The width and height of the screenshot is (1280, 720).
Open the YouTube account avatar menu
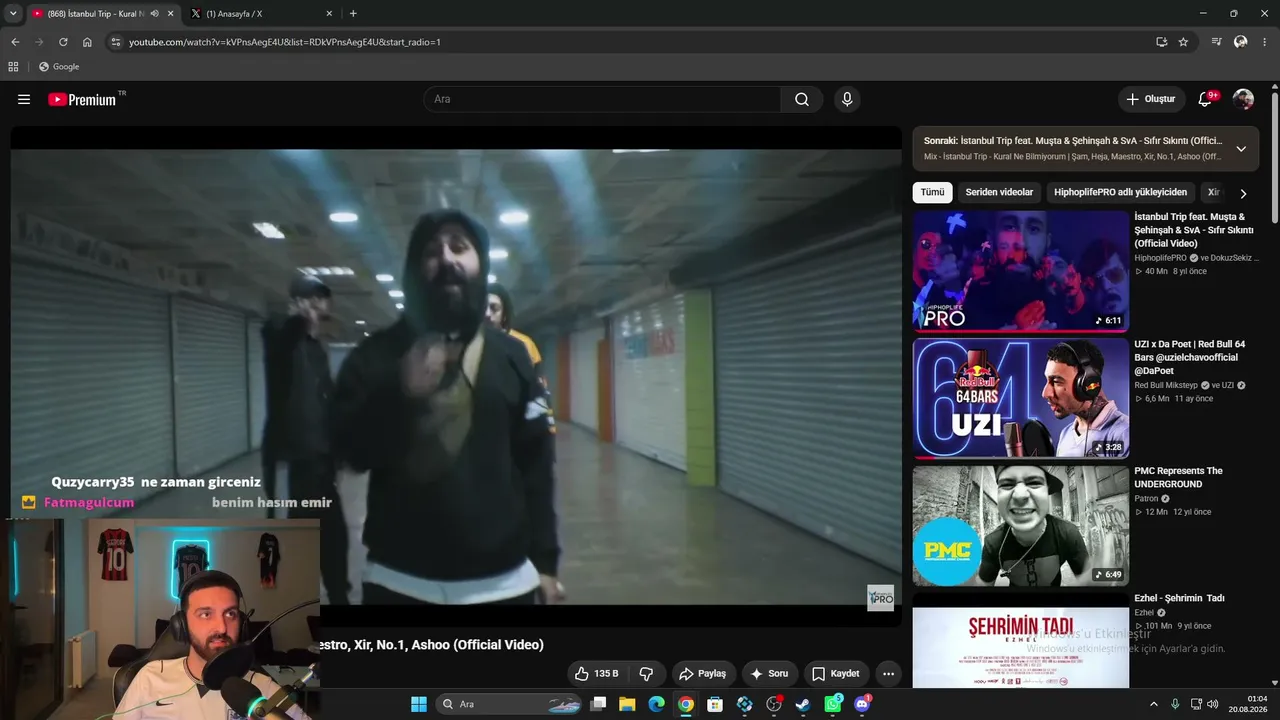(x=1243, y=99)
